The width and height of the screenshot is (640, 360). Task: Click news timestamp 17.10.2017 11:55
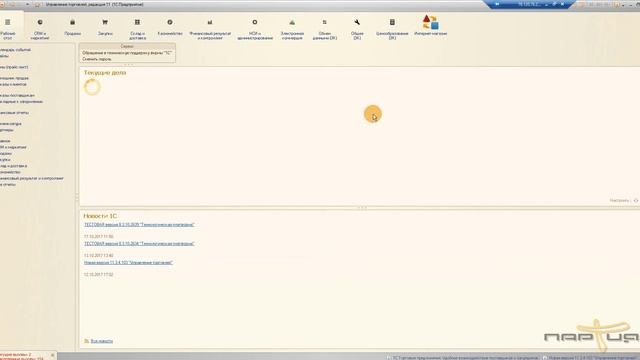(99, 237)
